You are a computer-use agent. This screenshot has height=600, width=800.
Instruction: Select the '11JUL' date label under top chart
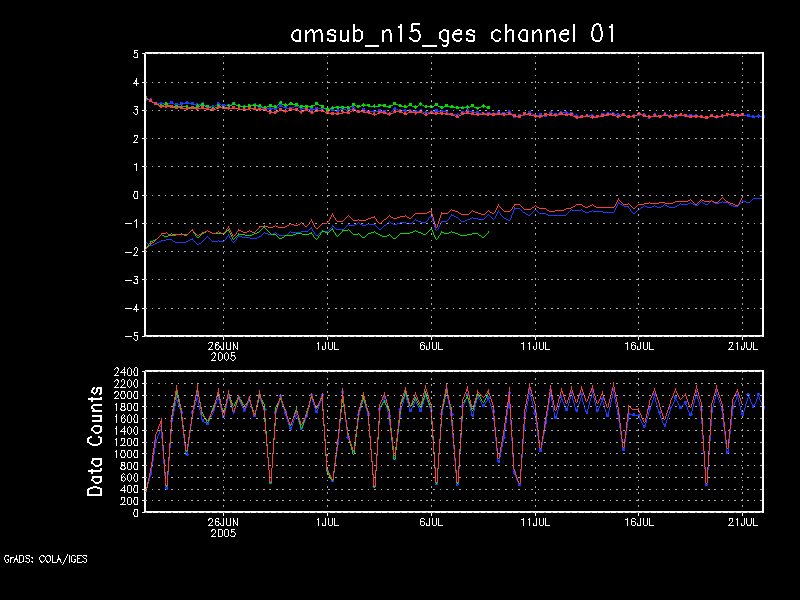pos(535,345)
